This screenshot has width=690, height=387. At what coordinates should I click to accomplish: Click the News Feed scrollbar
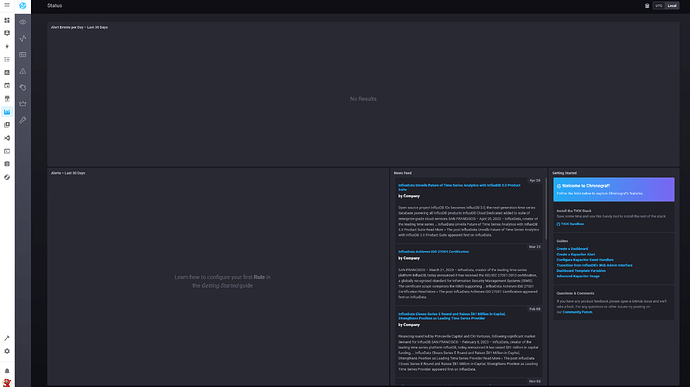[x=546, y=209]
